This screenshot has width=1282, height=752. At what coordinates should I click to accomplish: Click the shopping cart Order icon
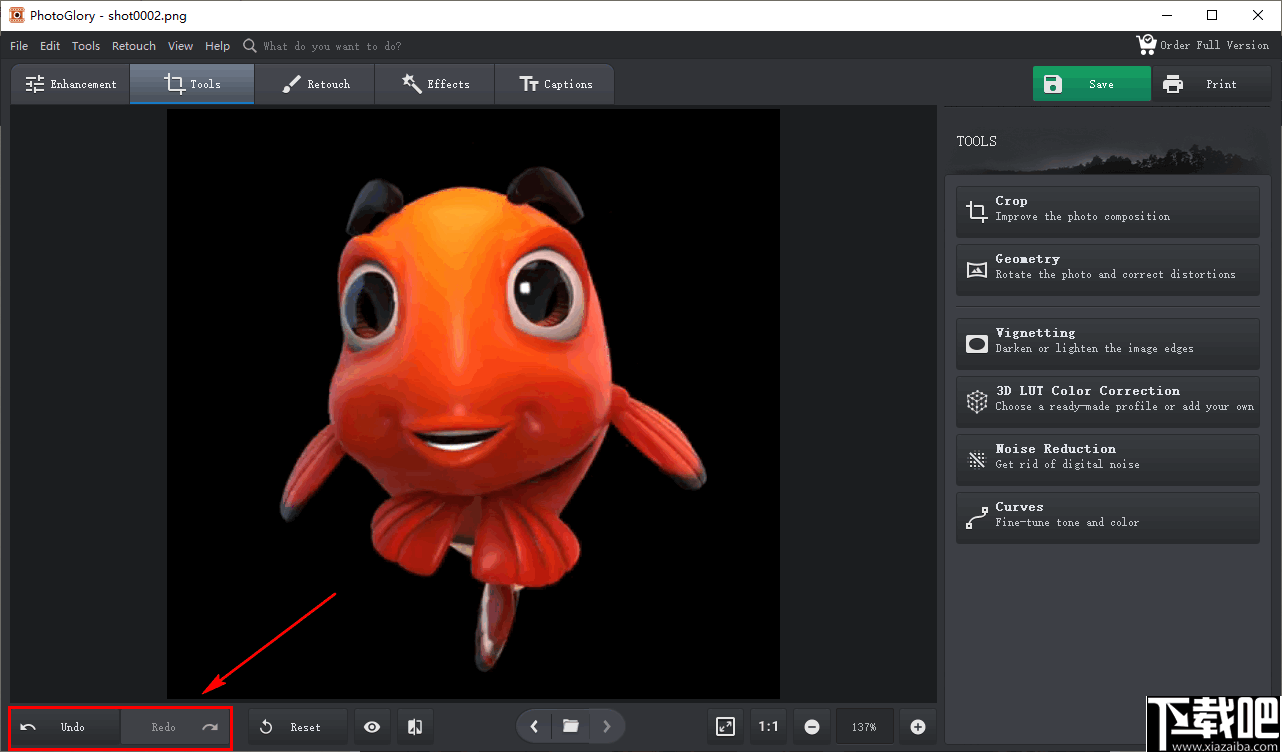[x=1146, y=45]
